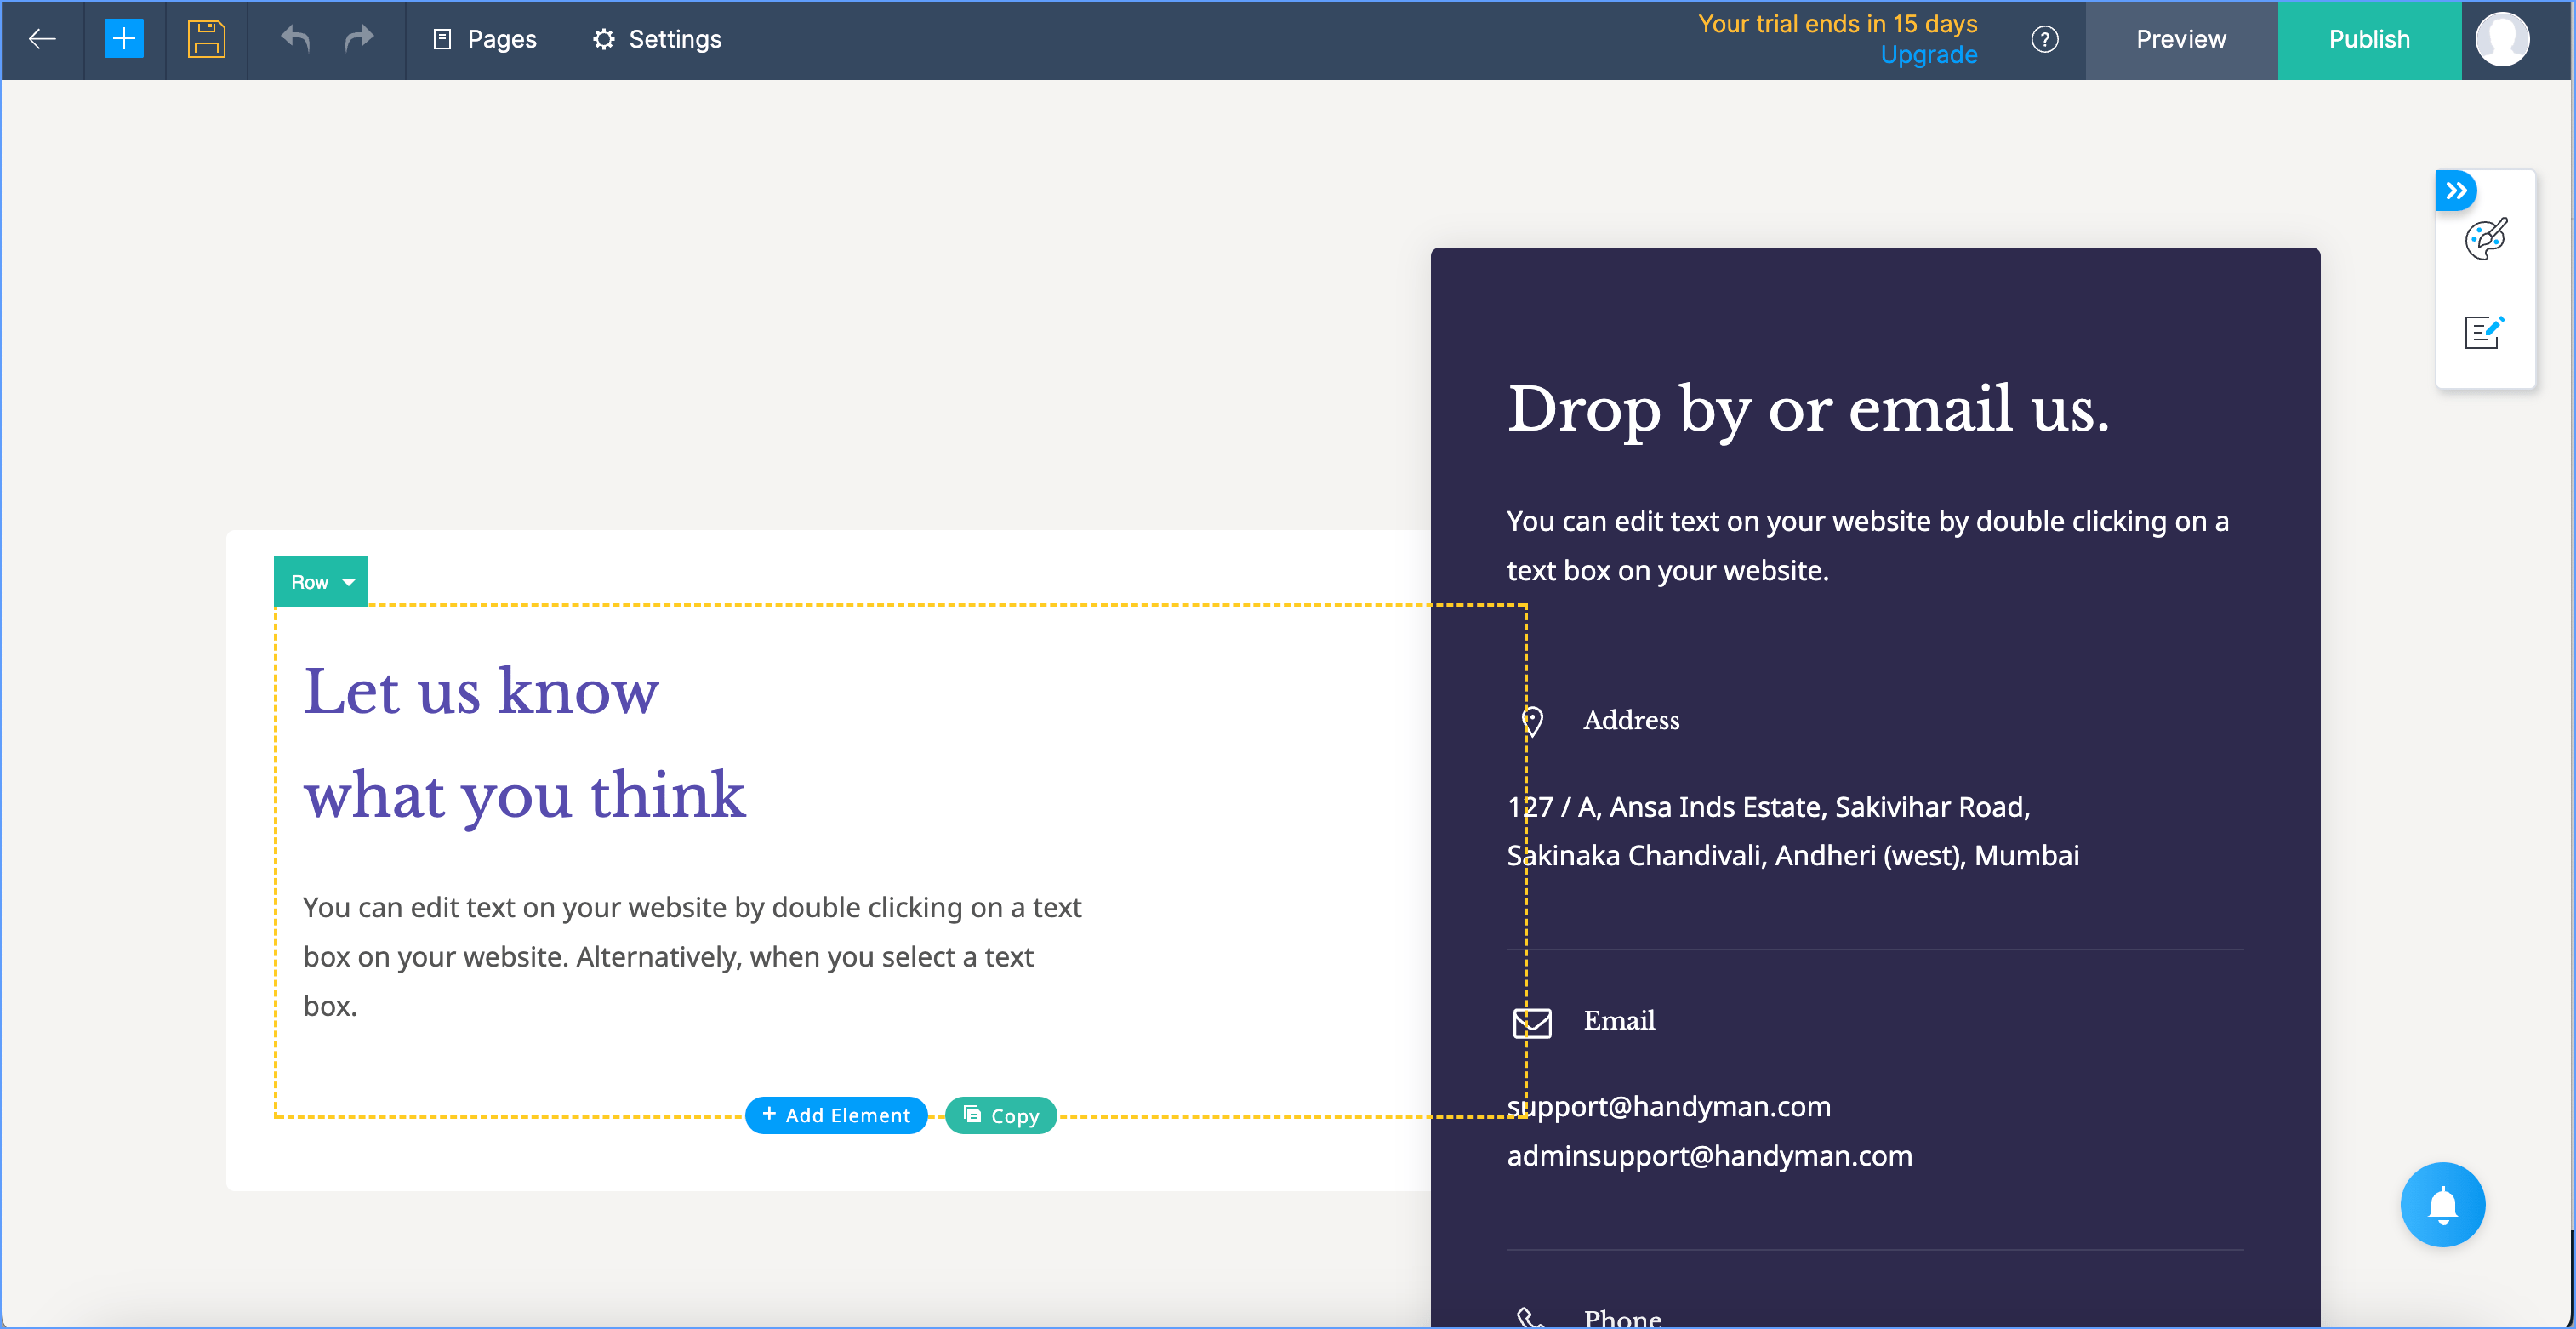This screenshot has width=2576, height=1329.
Task: Open the Pages menu
Action: pos(485,39)
